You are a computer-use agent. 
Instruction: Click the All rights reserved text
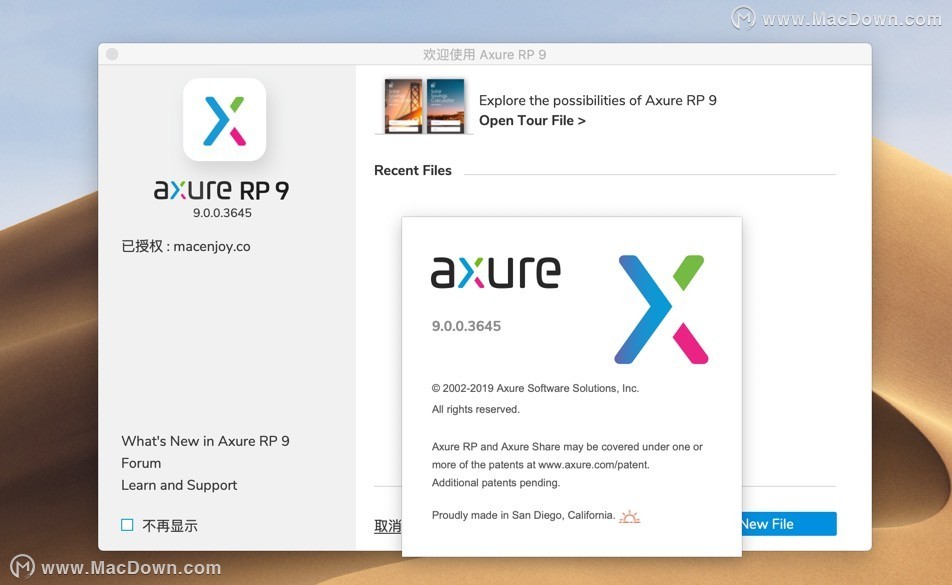pos(476,410)
